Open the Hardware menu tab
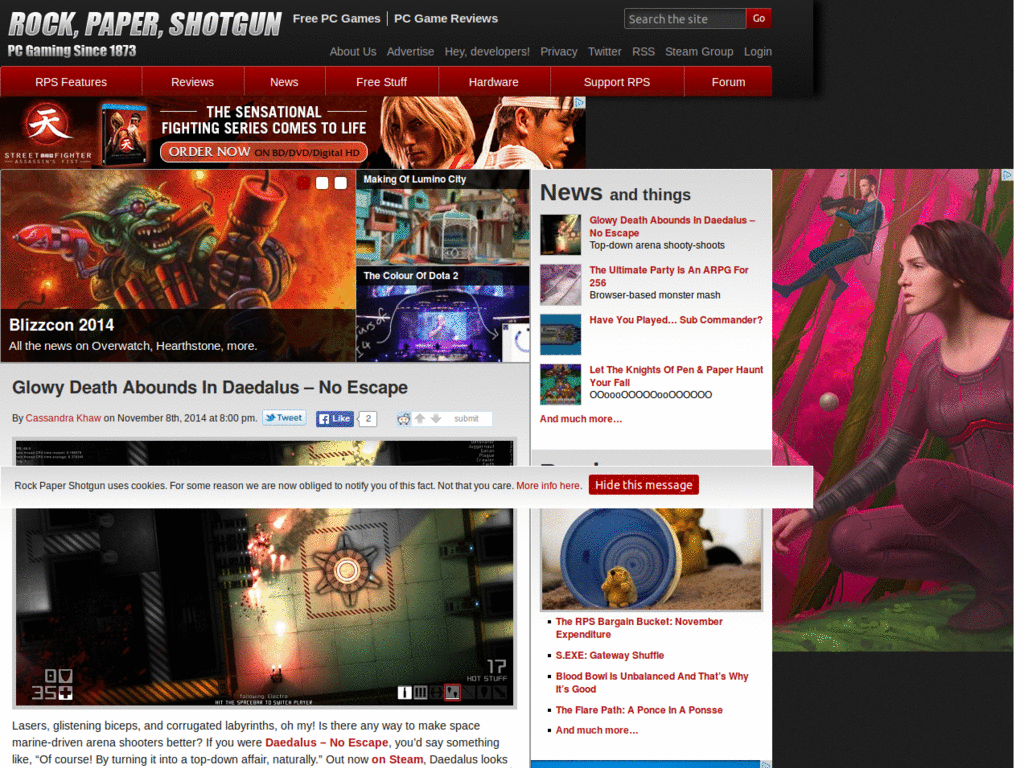The width and height of the screenshot is (1024, 768). [494, 82]
